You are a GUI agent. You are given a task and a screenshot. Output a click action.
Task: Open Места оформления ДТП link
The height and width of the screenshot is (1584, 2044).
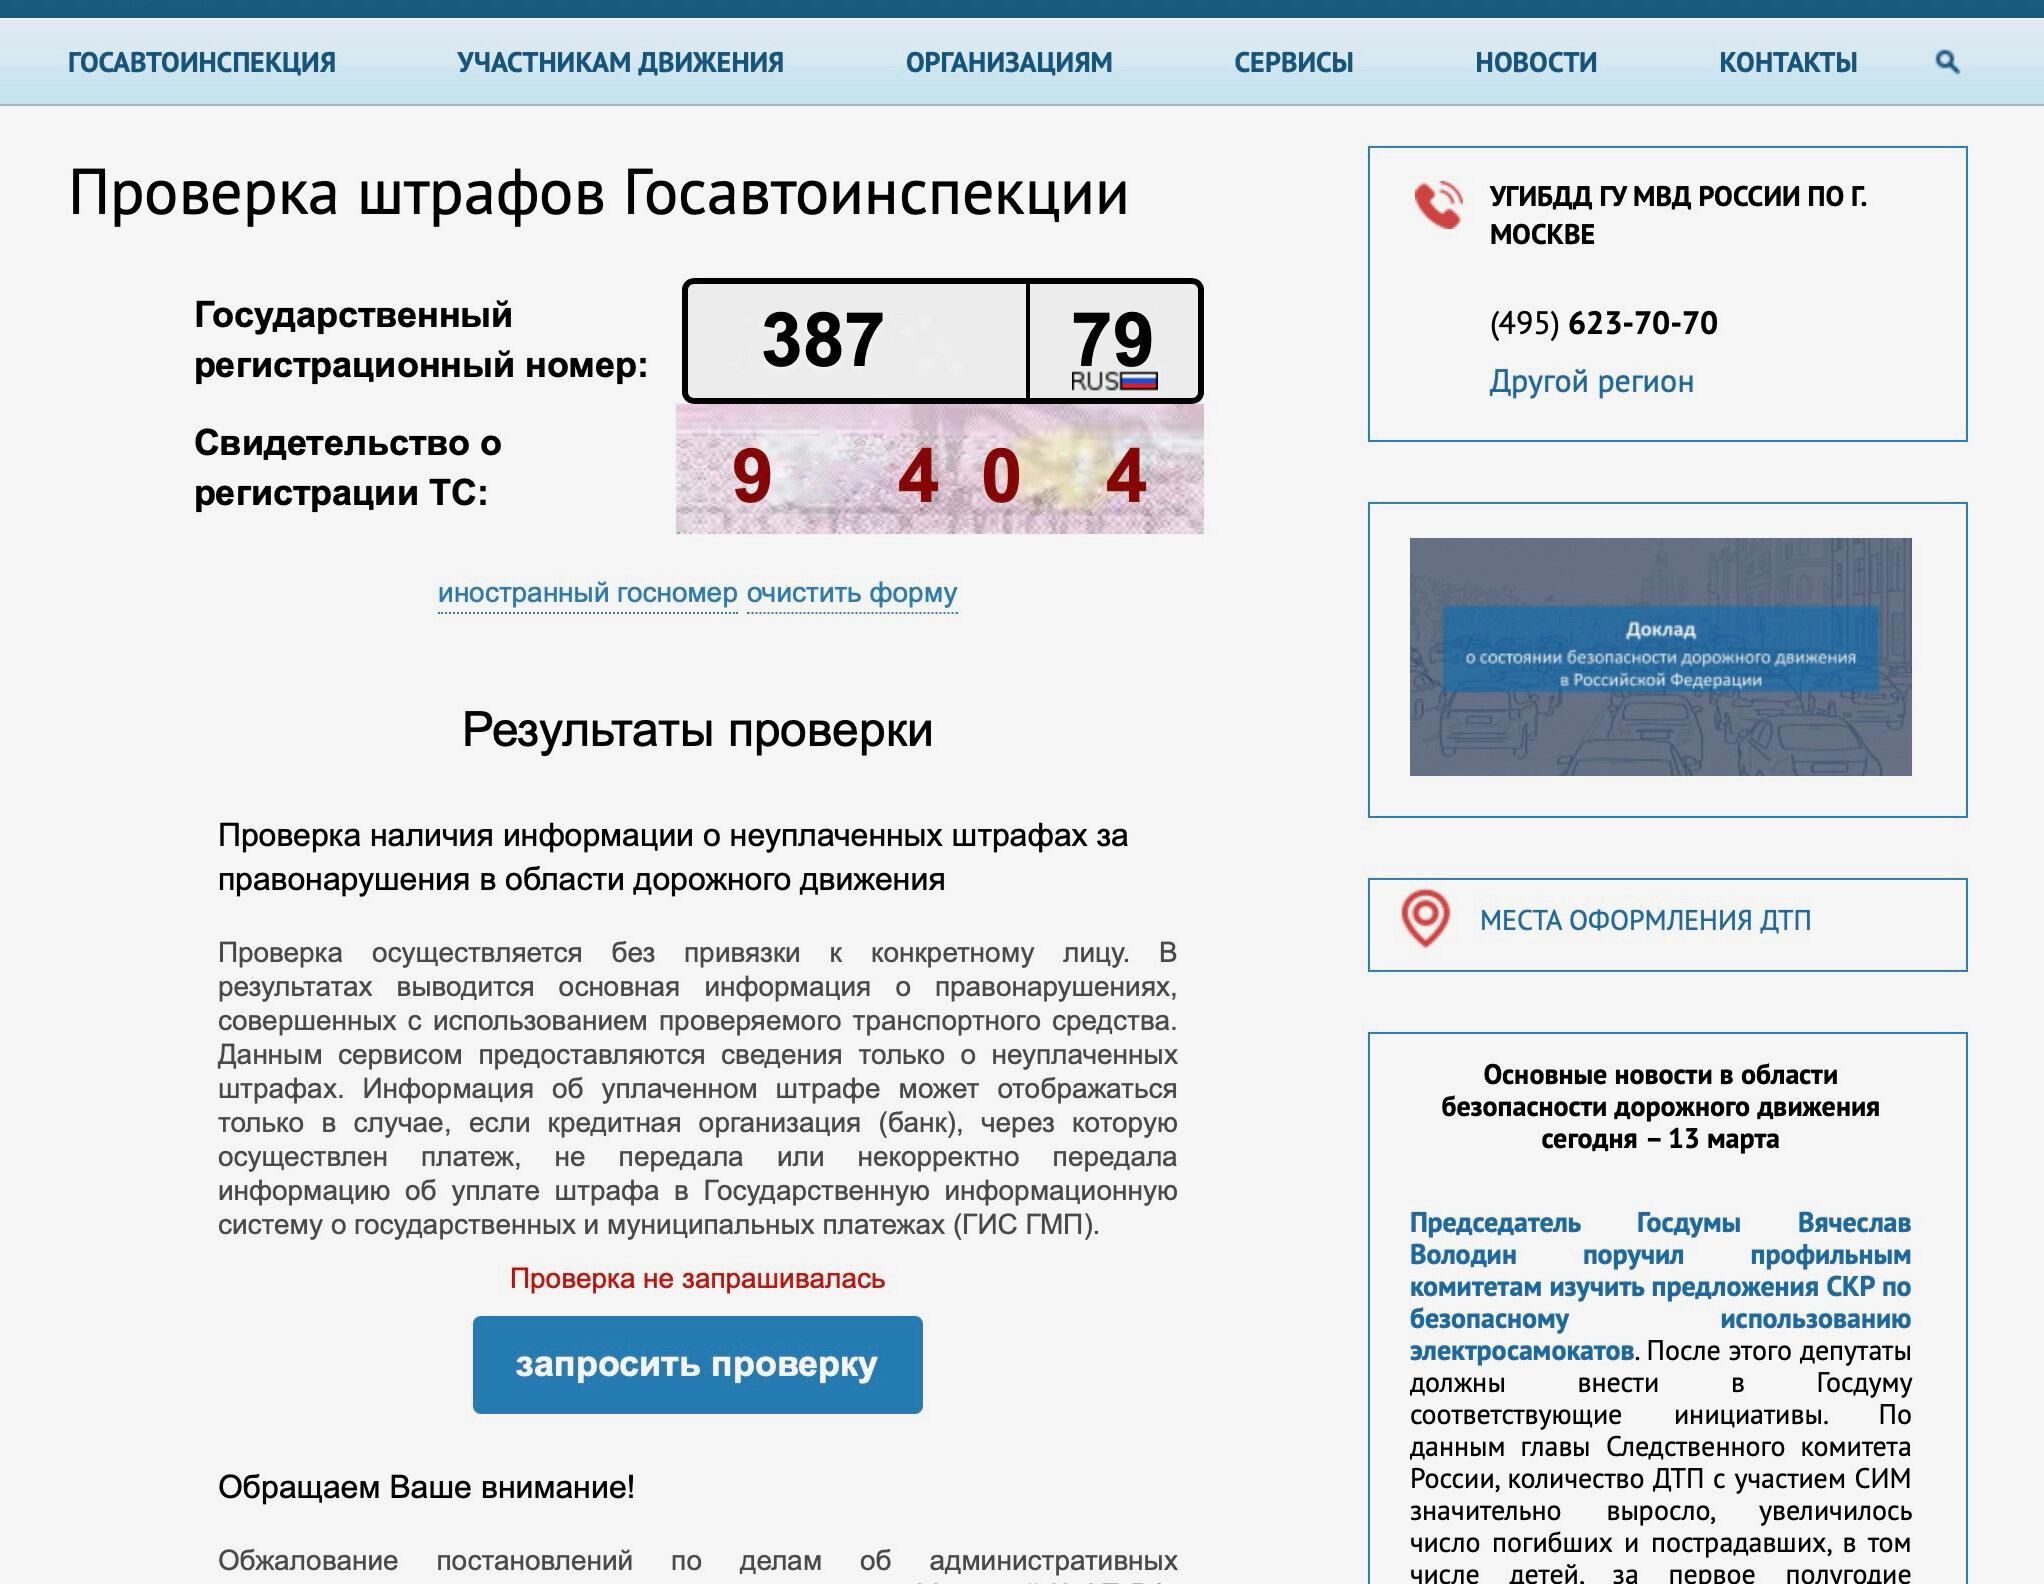tap(1645, 920)
